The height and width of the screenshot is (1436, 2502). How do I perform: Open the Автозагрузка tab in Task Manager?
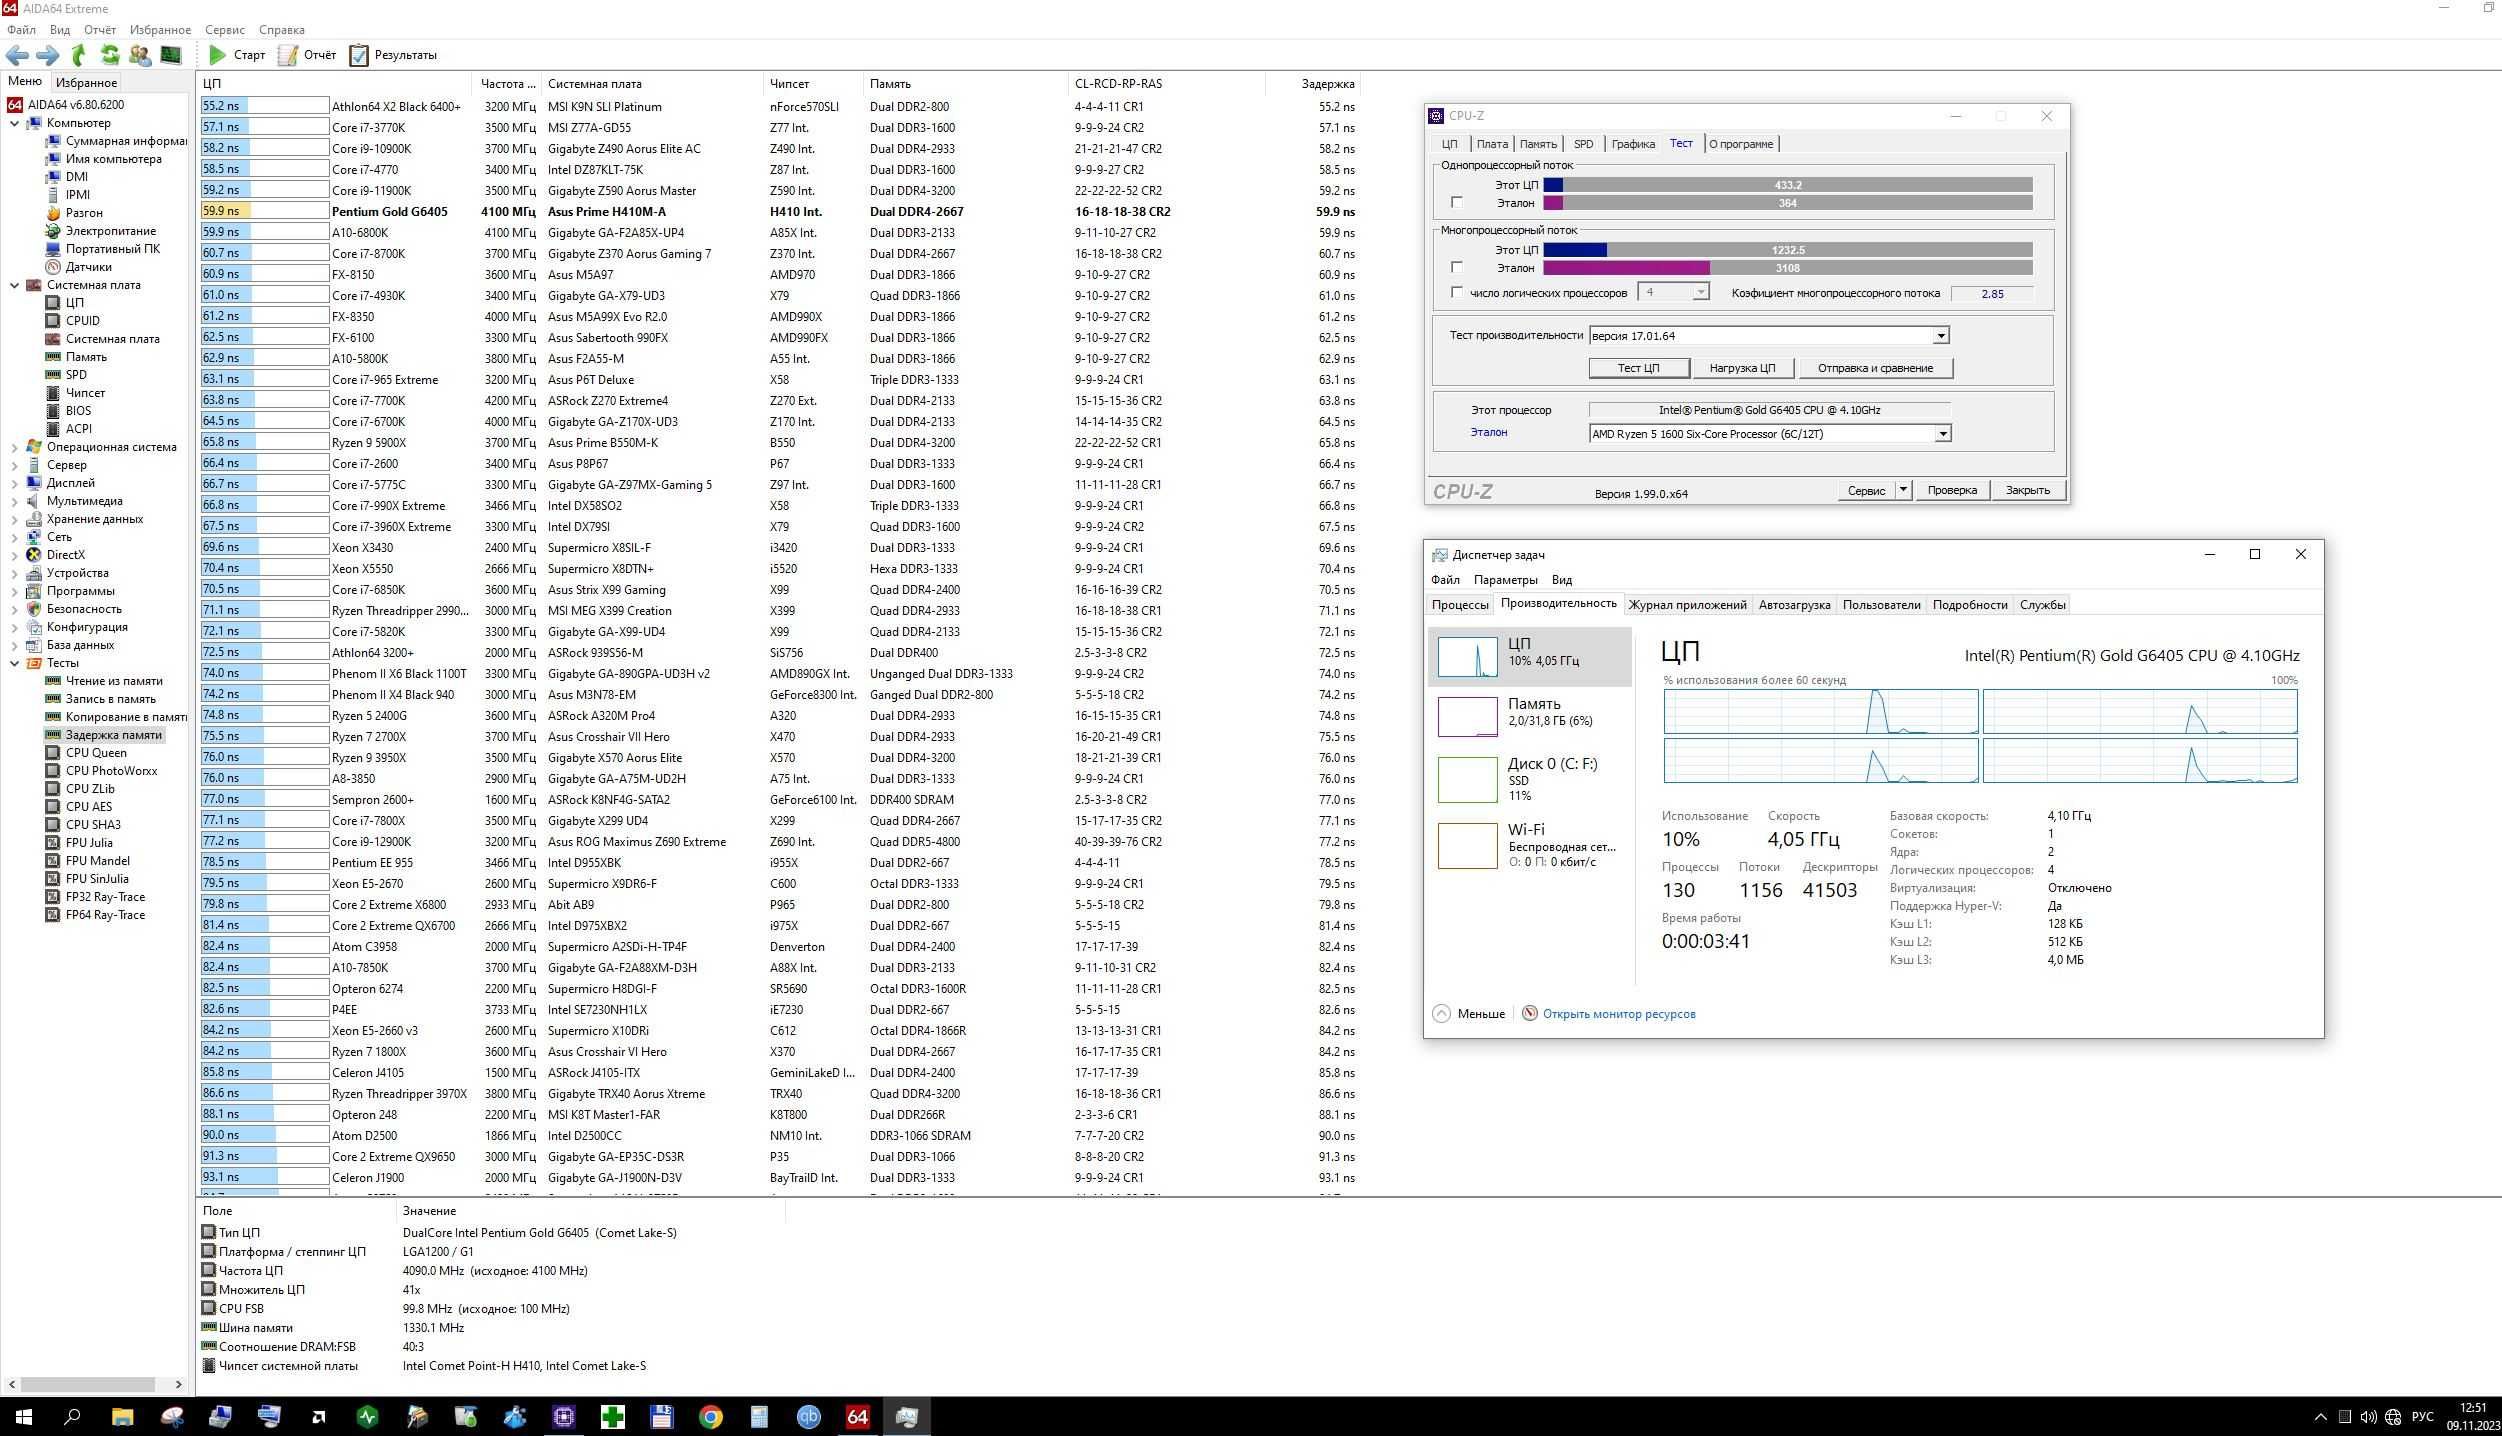click(x=1794, y=605)
